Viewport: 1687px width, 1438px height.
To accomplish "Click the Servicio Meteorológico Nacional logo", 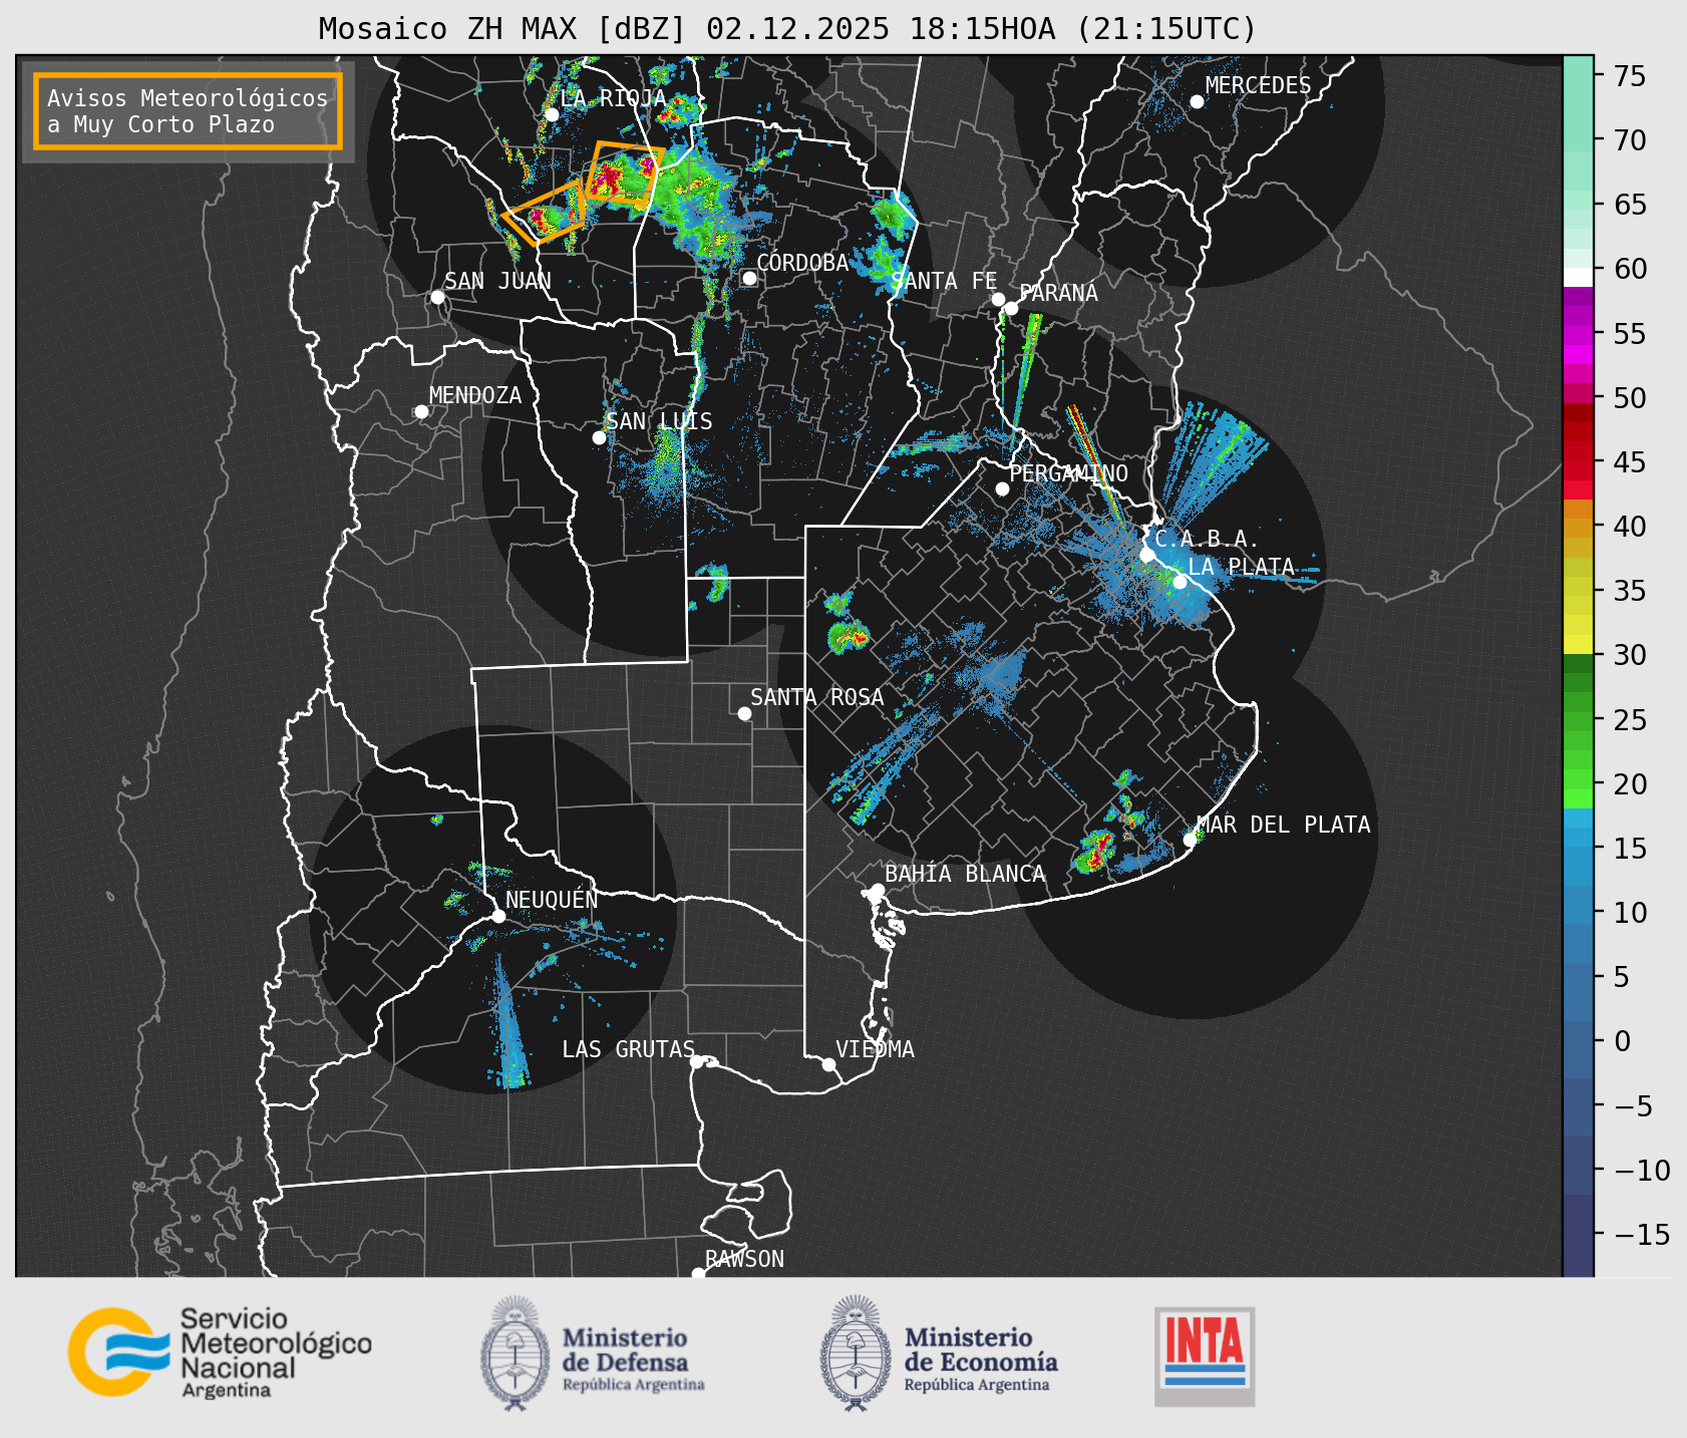I will coord(219,1352).
